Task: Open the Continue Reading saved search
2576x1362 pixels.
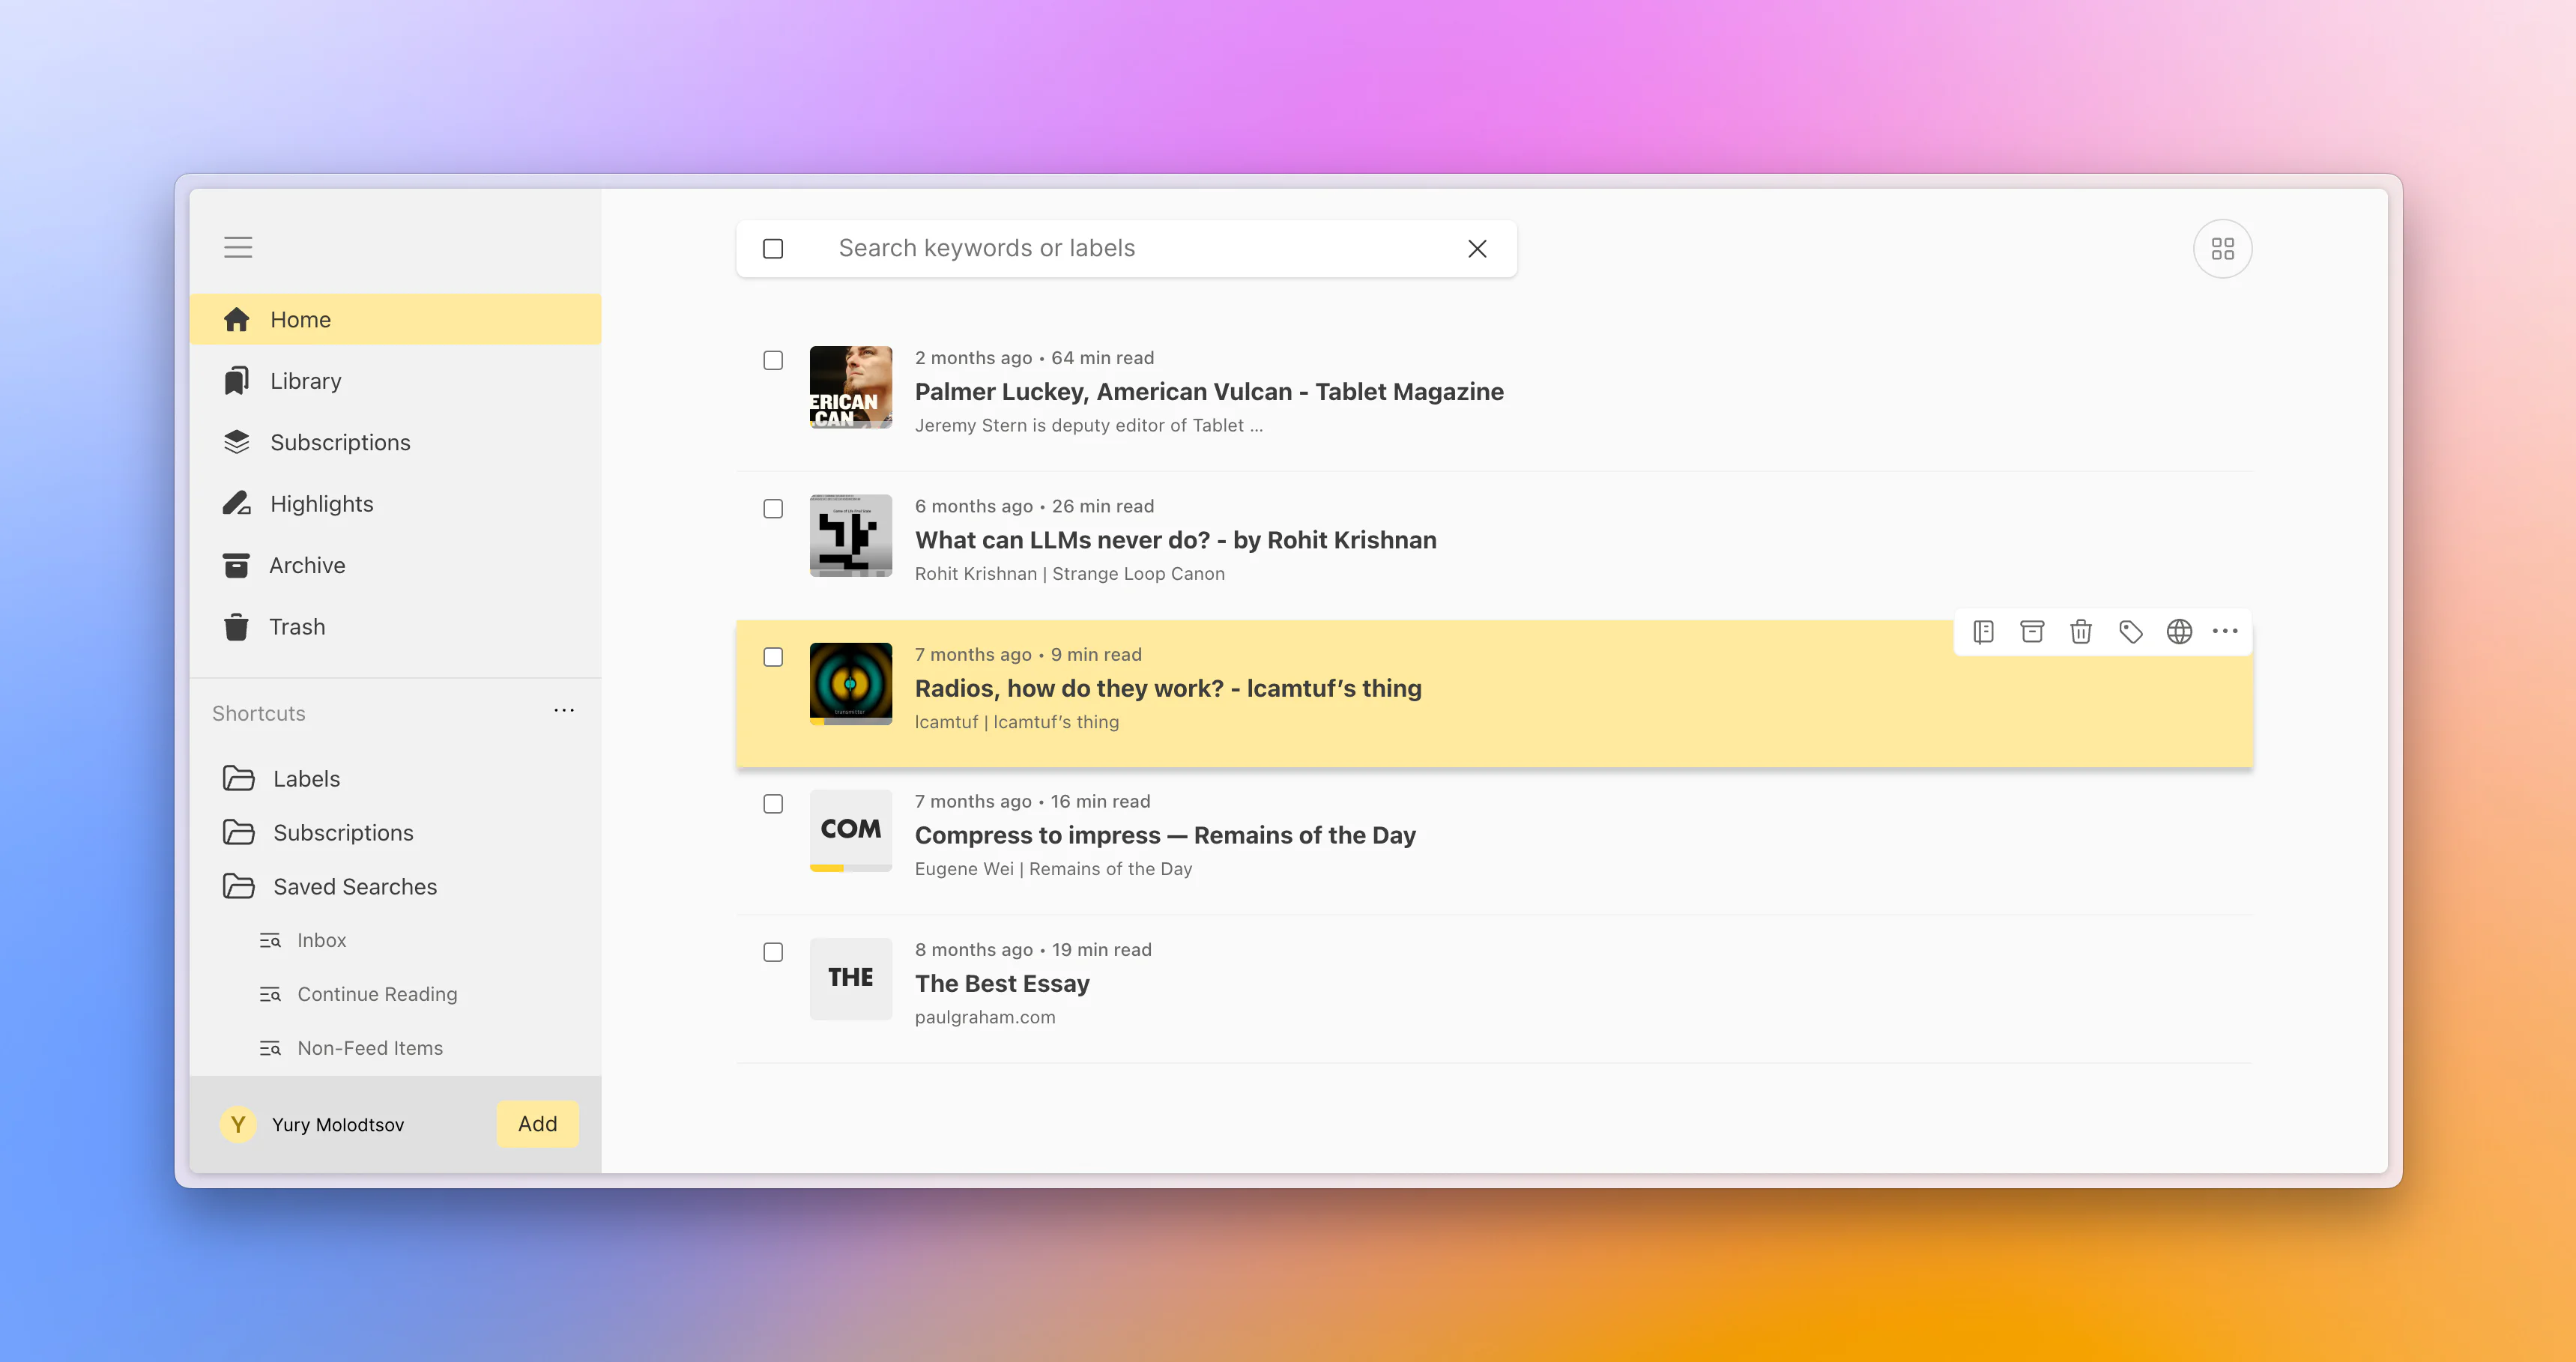Action: 376,994
